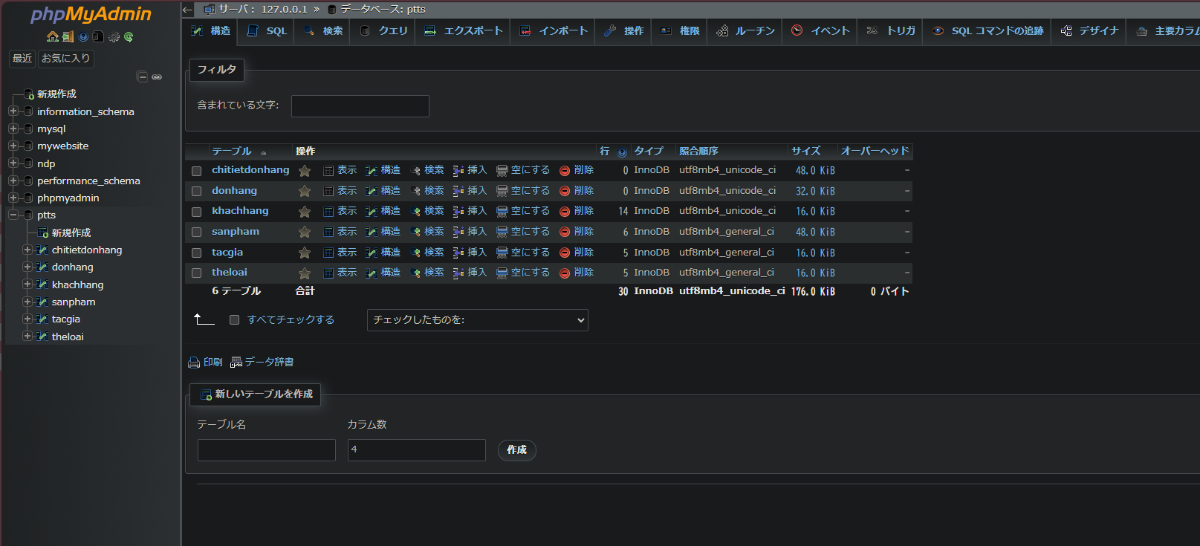Click the テーブル名 input field
Viewport: 1200px width, 546px height.
point(266,450)
